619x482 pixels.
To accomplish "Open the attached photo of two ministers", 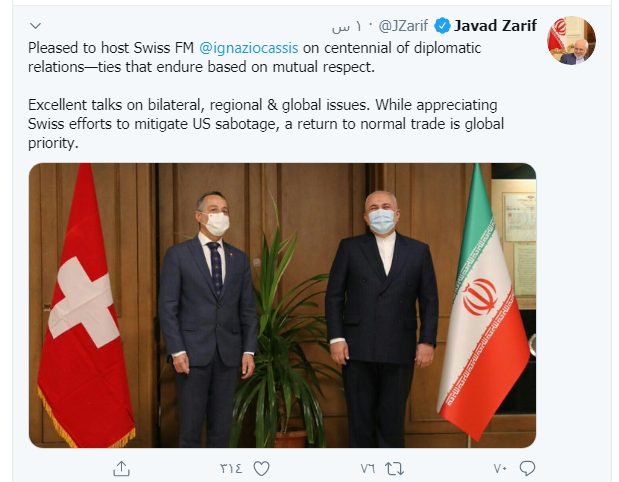I will (282, 305).
